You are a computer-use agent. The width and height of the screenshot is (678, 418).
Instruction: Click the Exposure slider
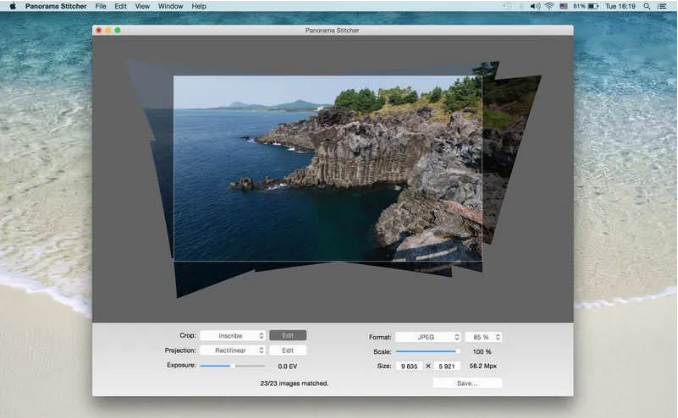click(232, 366)
